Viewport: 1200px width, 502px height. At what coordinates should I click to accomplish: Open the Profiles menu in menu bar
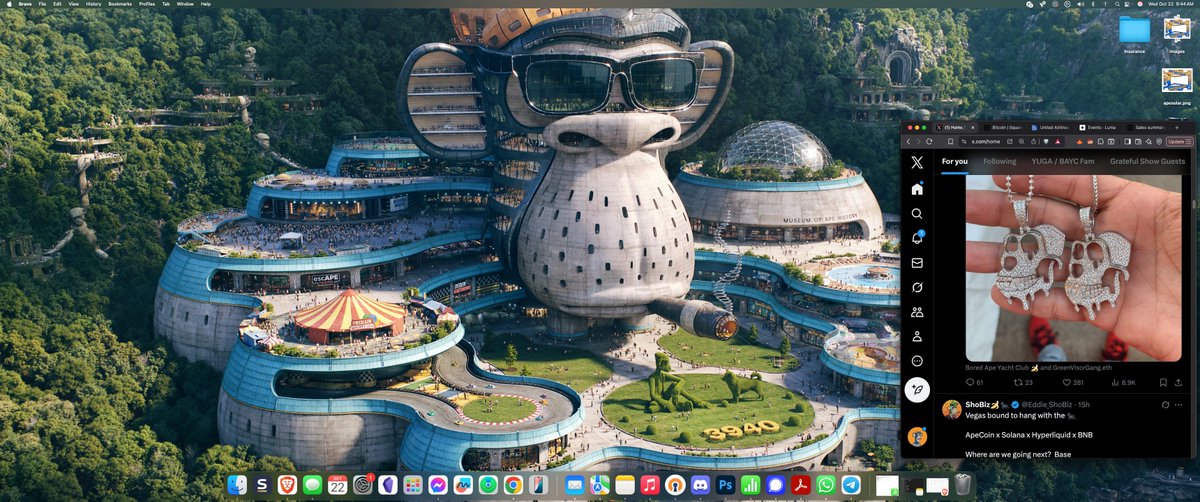[147, 4]
